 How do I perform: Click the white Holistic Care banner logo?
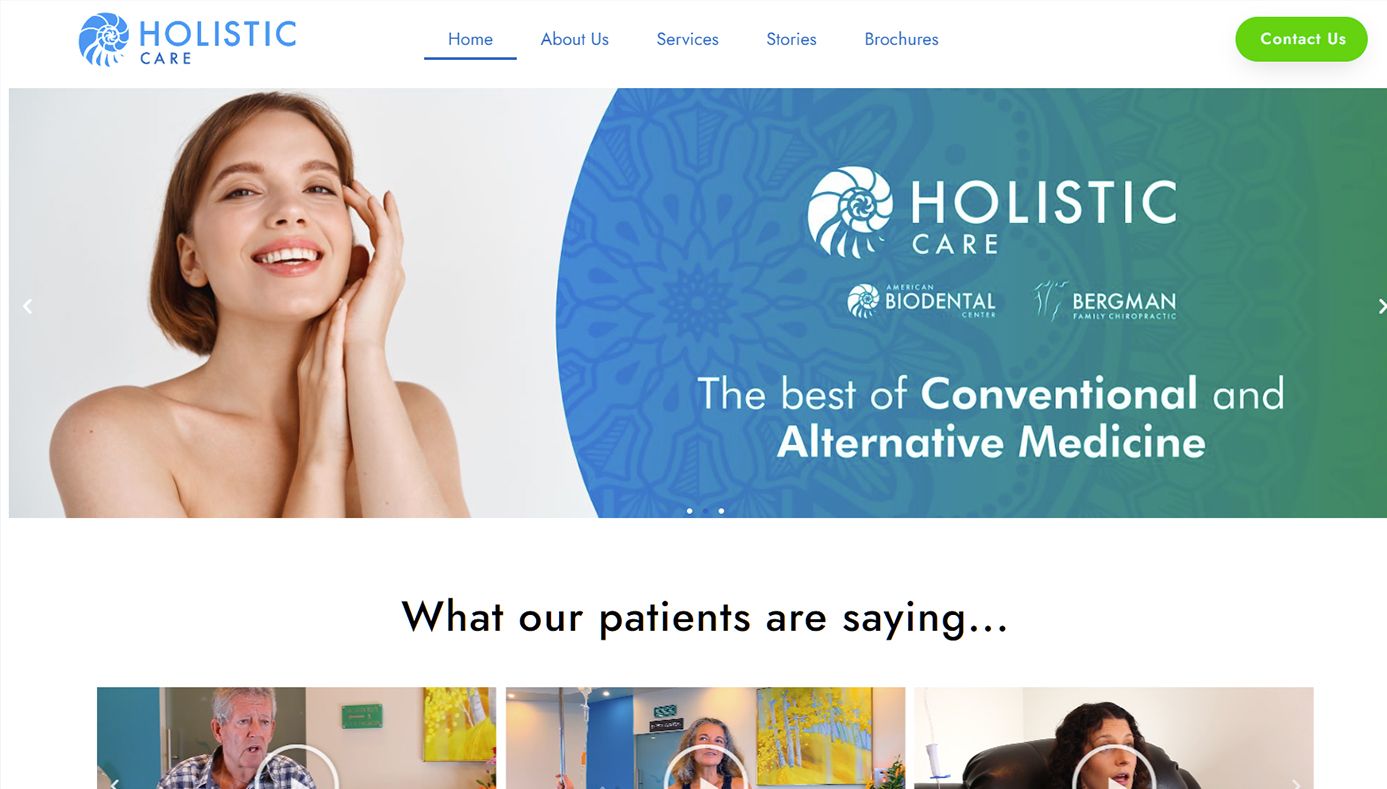992,212
